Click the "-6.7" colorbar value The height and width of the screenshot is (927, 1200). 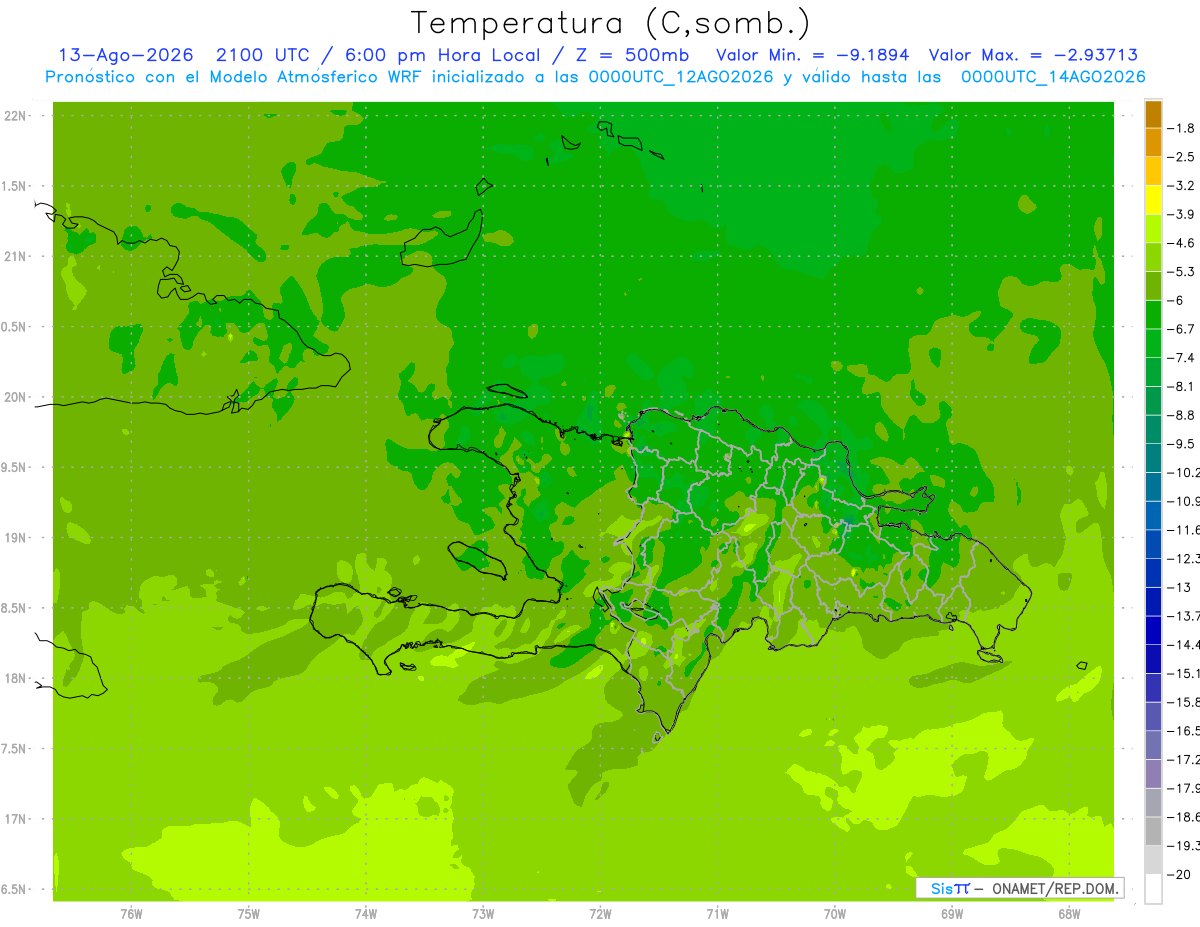coord(1181,329)
